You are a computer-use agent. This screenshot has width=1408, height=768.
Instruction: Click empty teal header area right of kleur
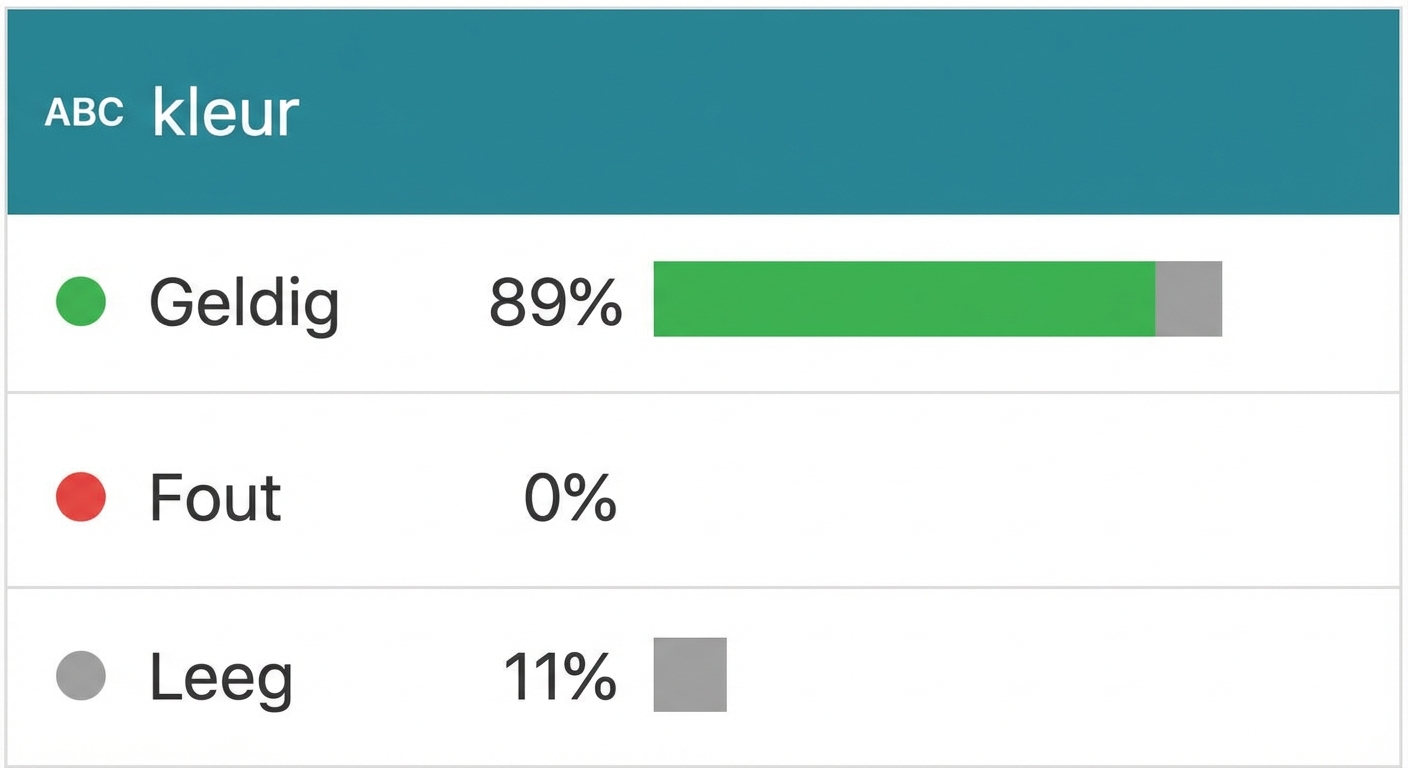[850, 112]
